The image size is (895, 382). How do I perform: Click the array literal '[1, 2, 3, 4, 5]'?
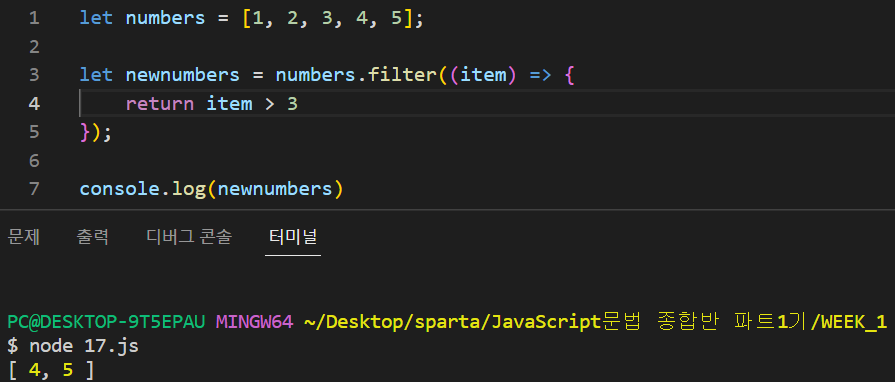click(328, 18)
